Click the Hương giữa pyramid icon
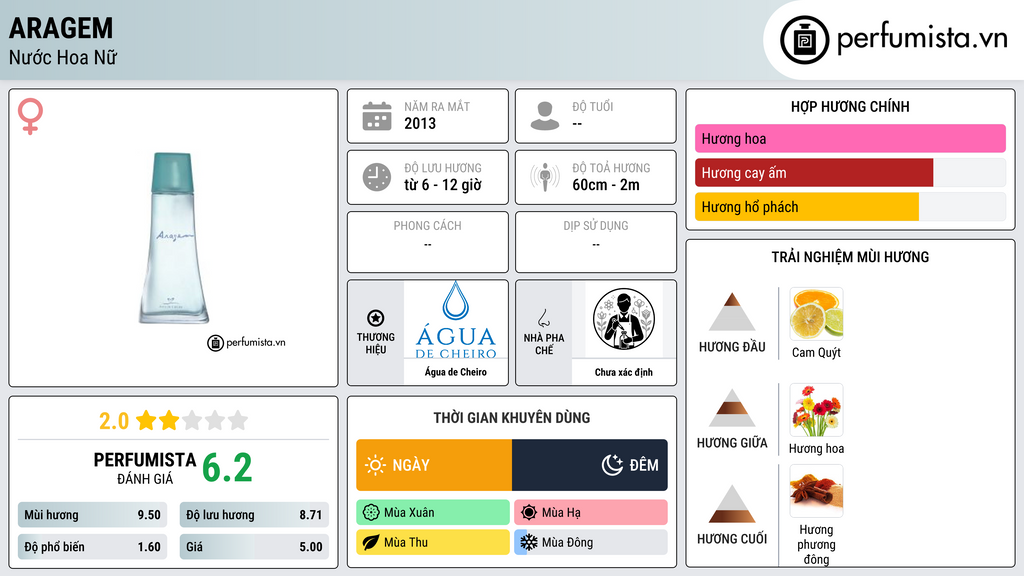The width and height of the screenshot is (1024, 576). pyautogui.click(x=732, y=408)
